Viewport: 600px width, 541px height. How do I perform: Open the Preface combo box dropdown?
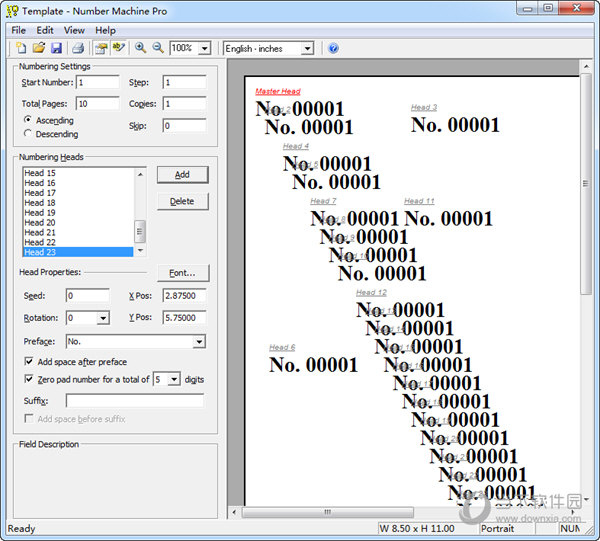click(x=199, y=341)
